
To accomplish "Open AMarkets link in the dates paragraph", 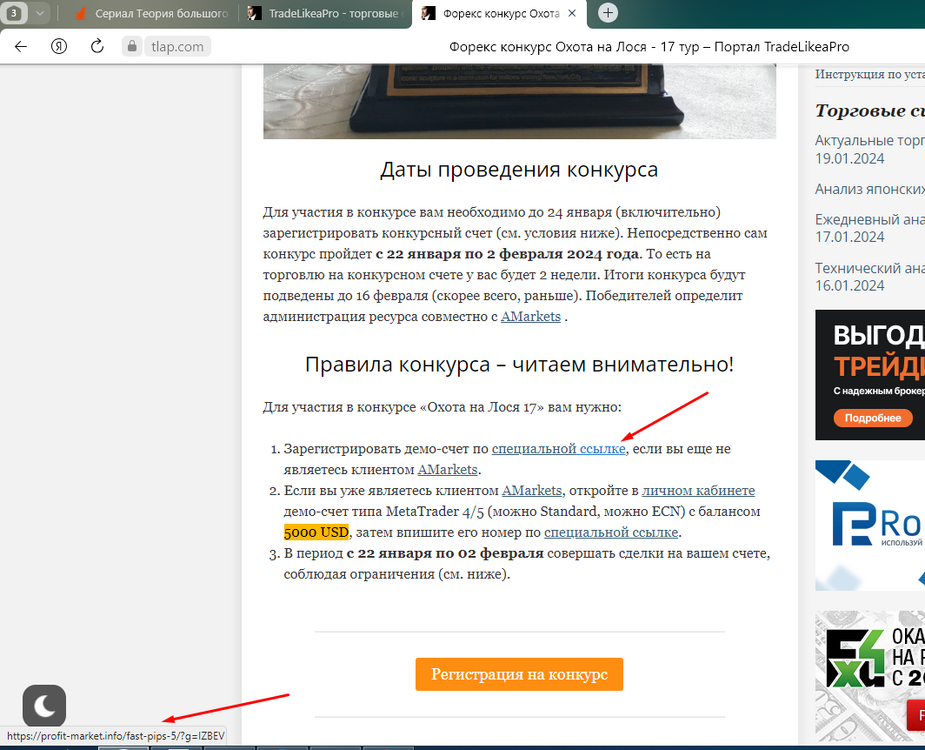I will click(x=530, y=317).
